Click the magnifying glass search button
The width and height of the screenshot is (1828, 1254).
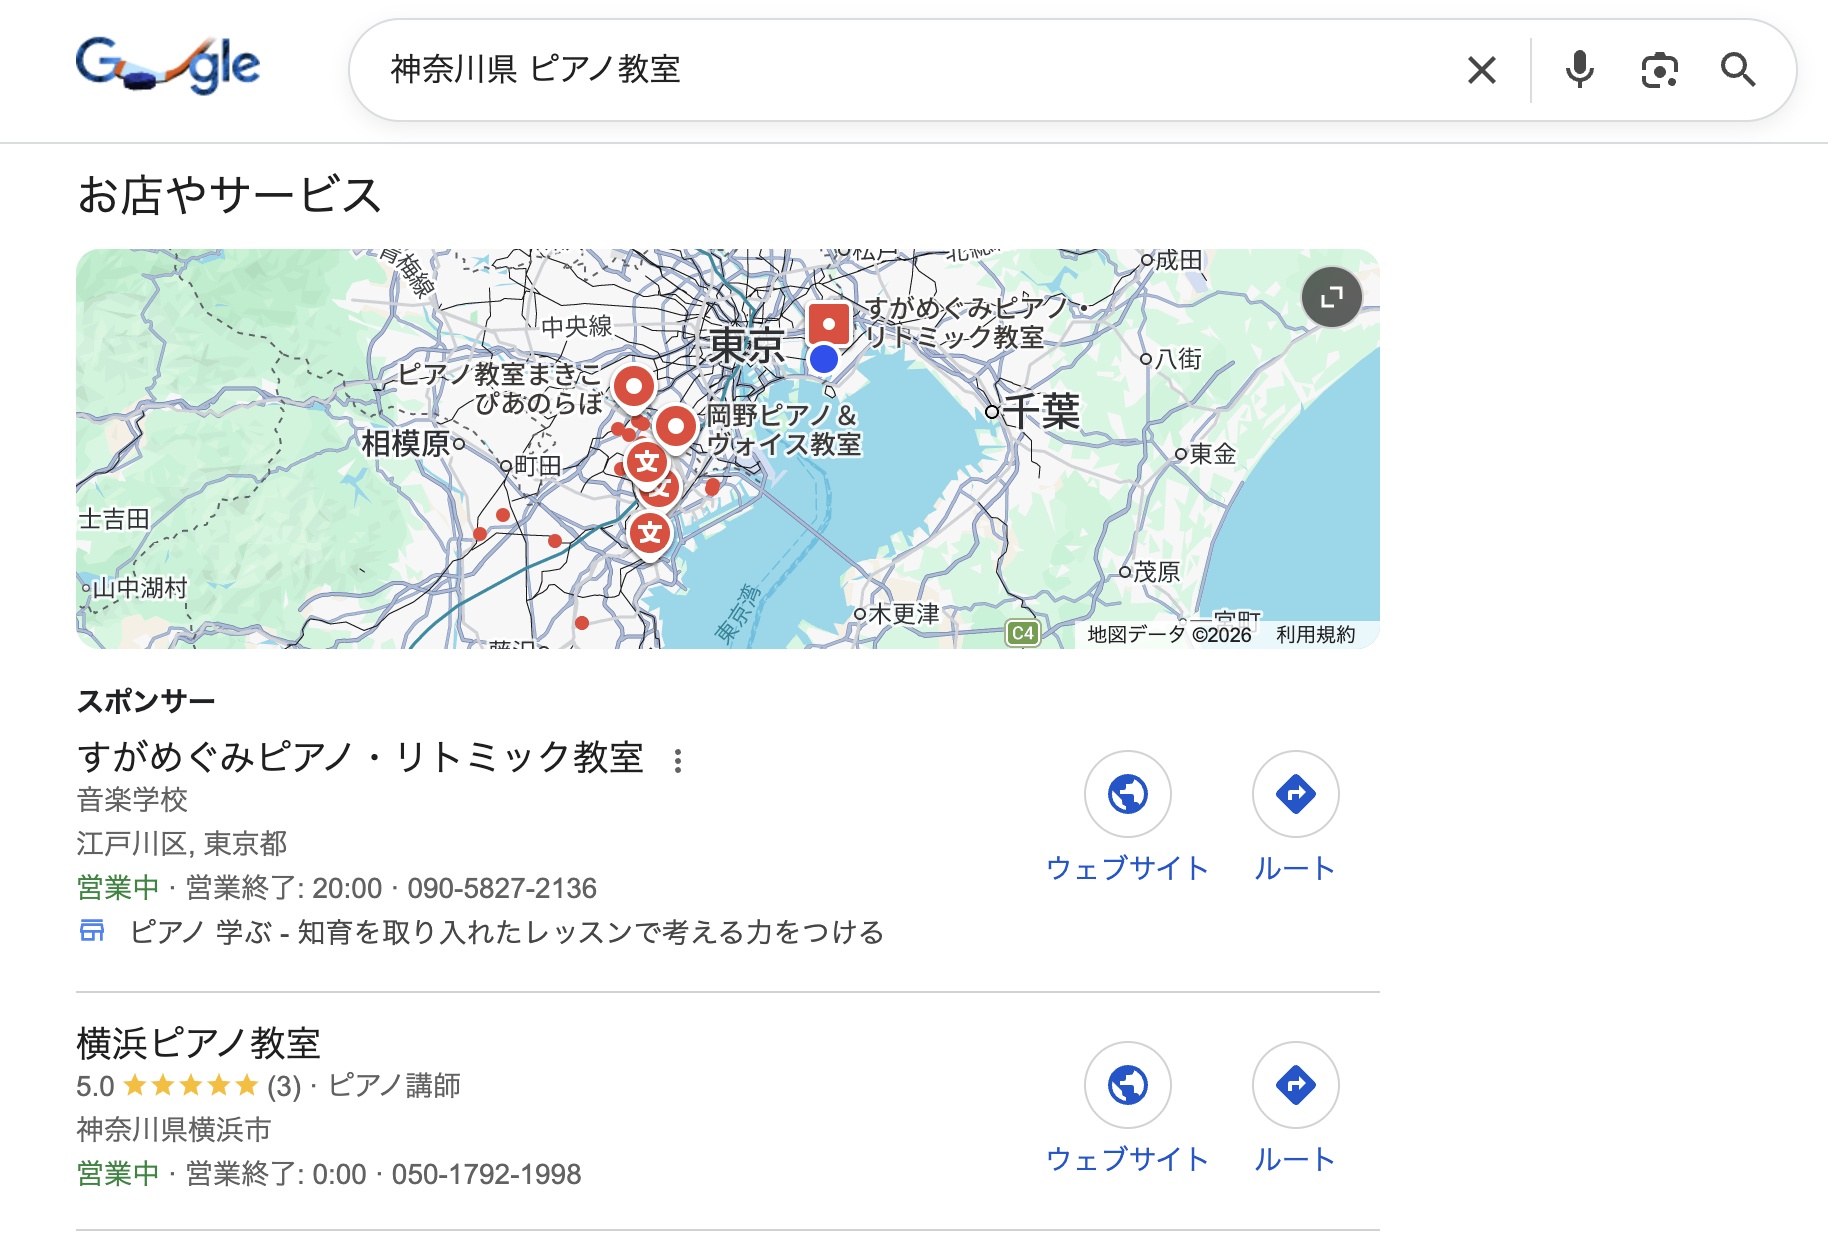pos(1738,70)
